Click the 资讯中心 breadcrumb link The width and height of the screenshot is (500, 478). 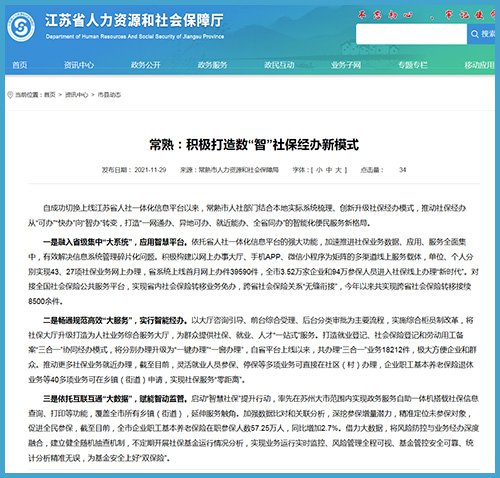76,95
